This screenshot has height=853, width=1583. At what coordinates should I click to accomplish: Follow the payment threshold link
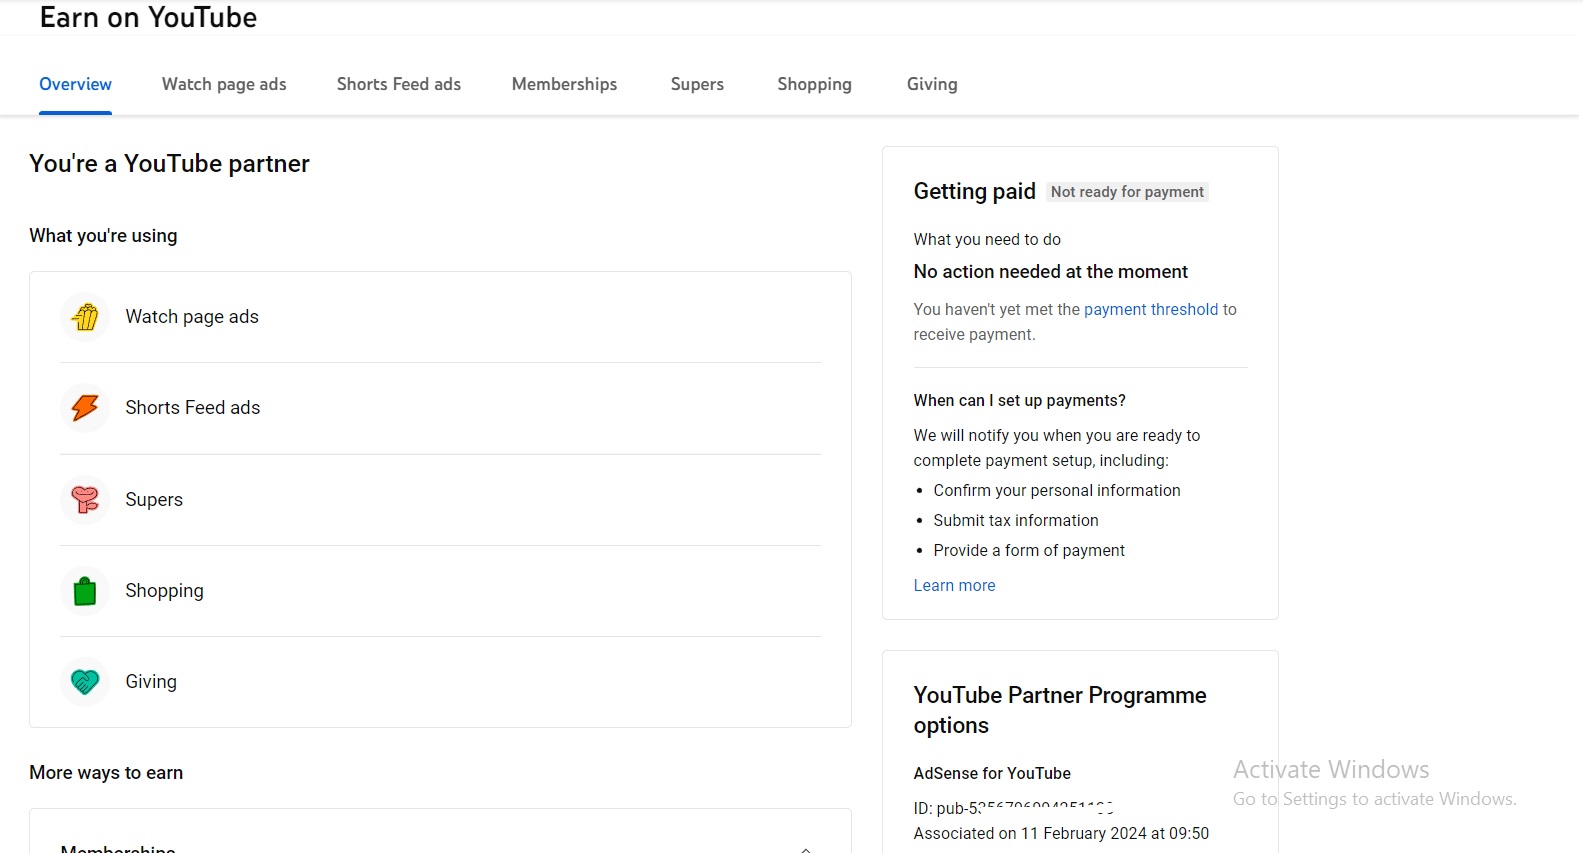tap(1151, 310)
